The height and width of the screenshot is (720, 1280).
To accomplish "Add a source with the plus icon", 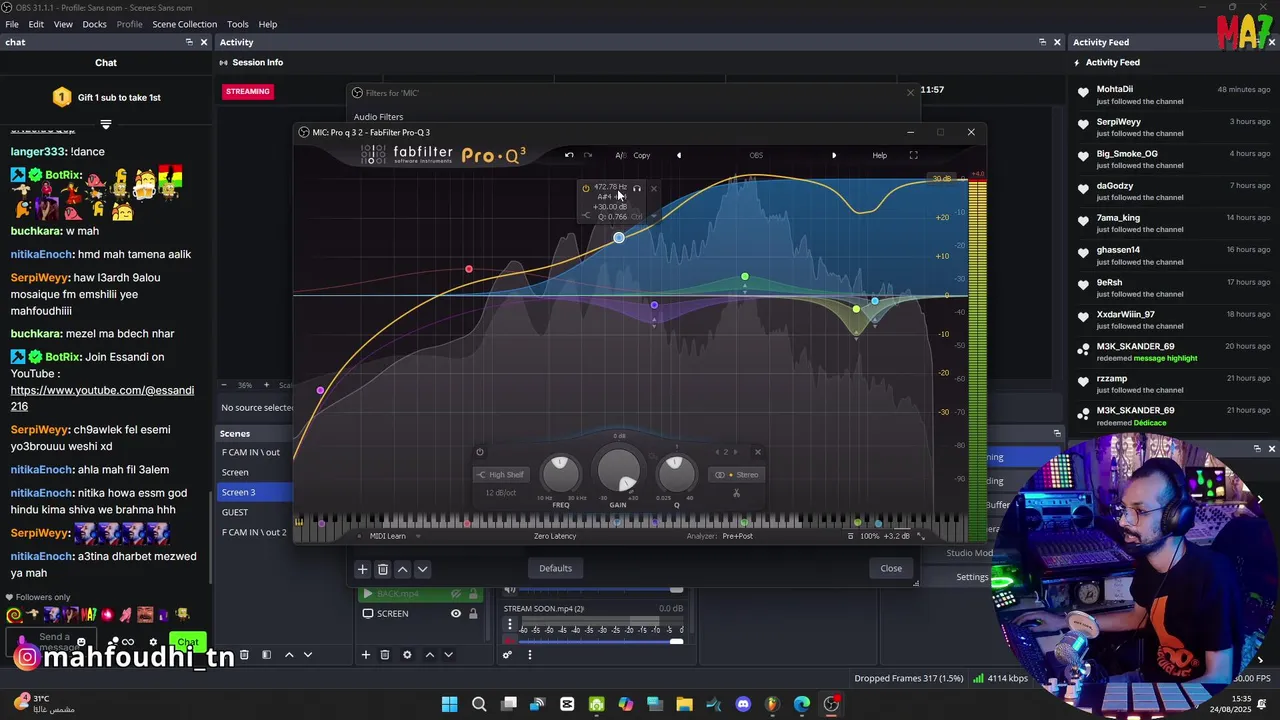I will 366,655.
